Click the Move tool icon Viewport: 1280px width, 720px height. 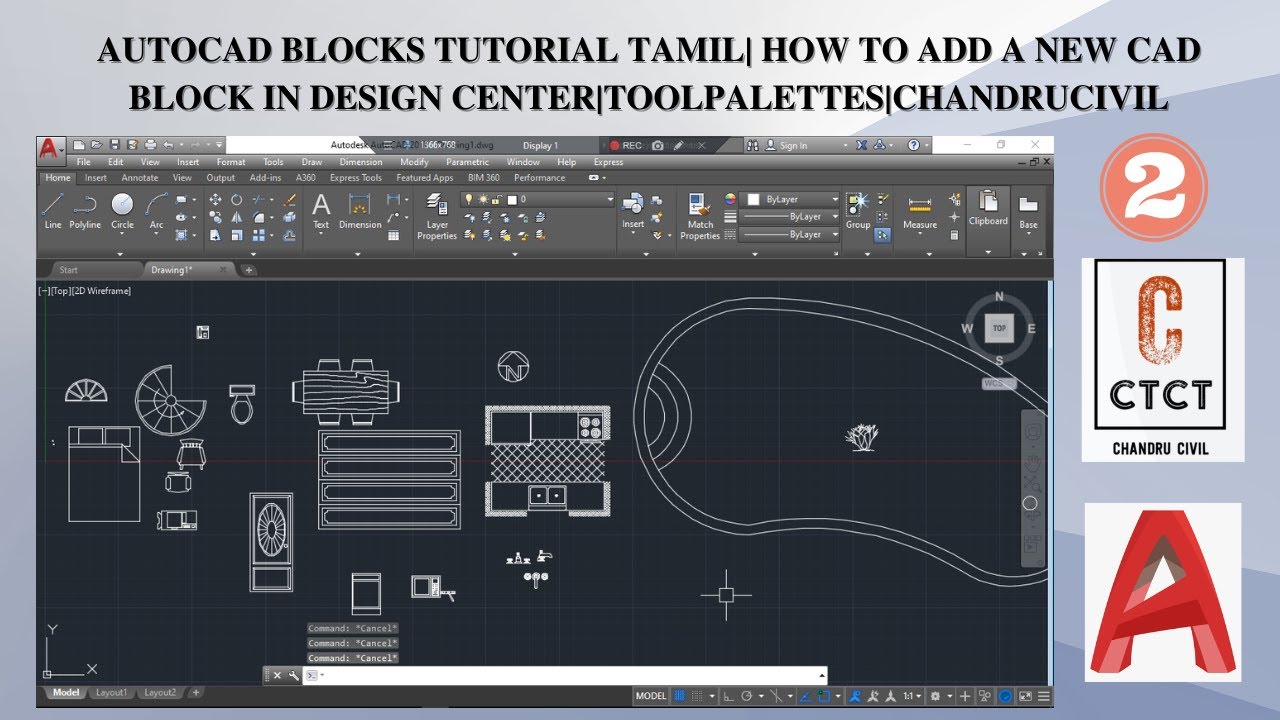[x=215, y=199]
